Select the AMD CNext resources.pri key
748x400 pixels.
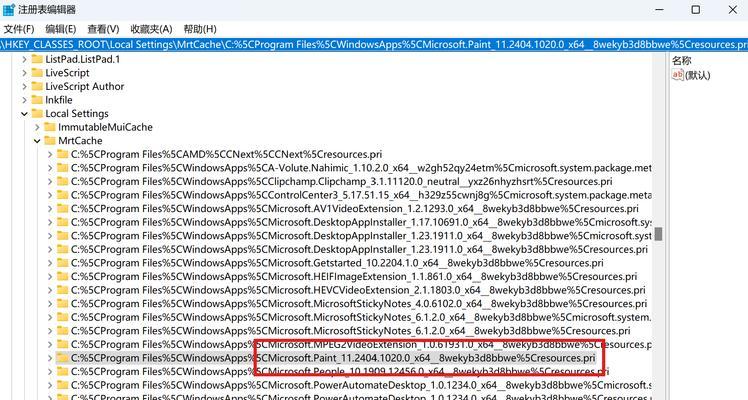point(226,154)
